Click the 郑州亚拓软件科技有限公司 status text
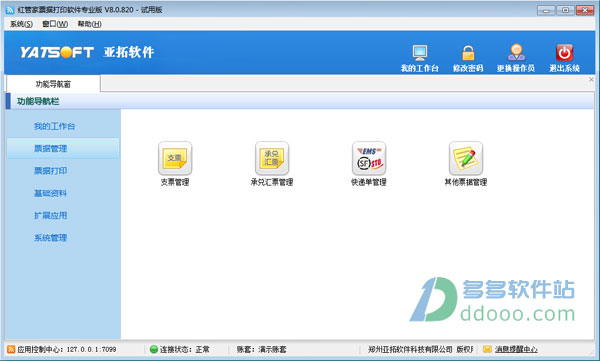600x361 pixels. 410,349
